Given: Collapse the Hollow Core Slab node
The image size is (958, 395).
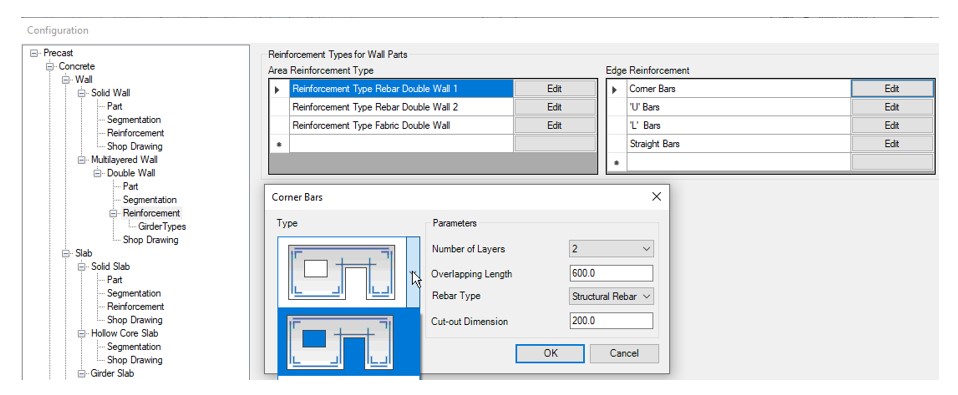Looking at the screenshot, I should pyautogui.click(x=82, y=333).
